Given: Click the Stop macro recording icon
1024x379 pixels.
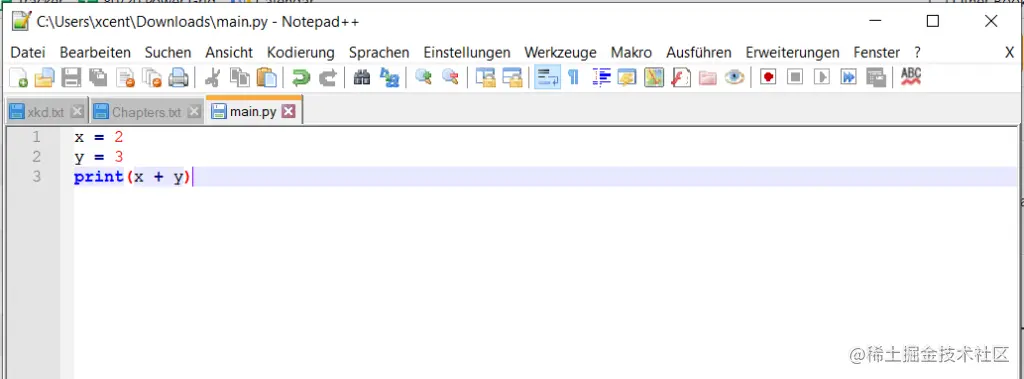Looking at the screenshot, I should 795,78.
